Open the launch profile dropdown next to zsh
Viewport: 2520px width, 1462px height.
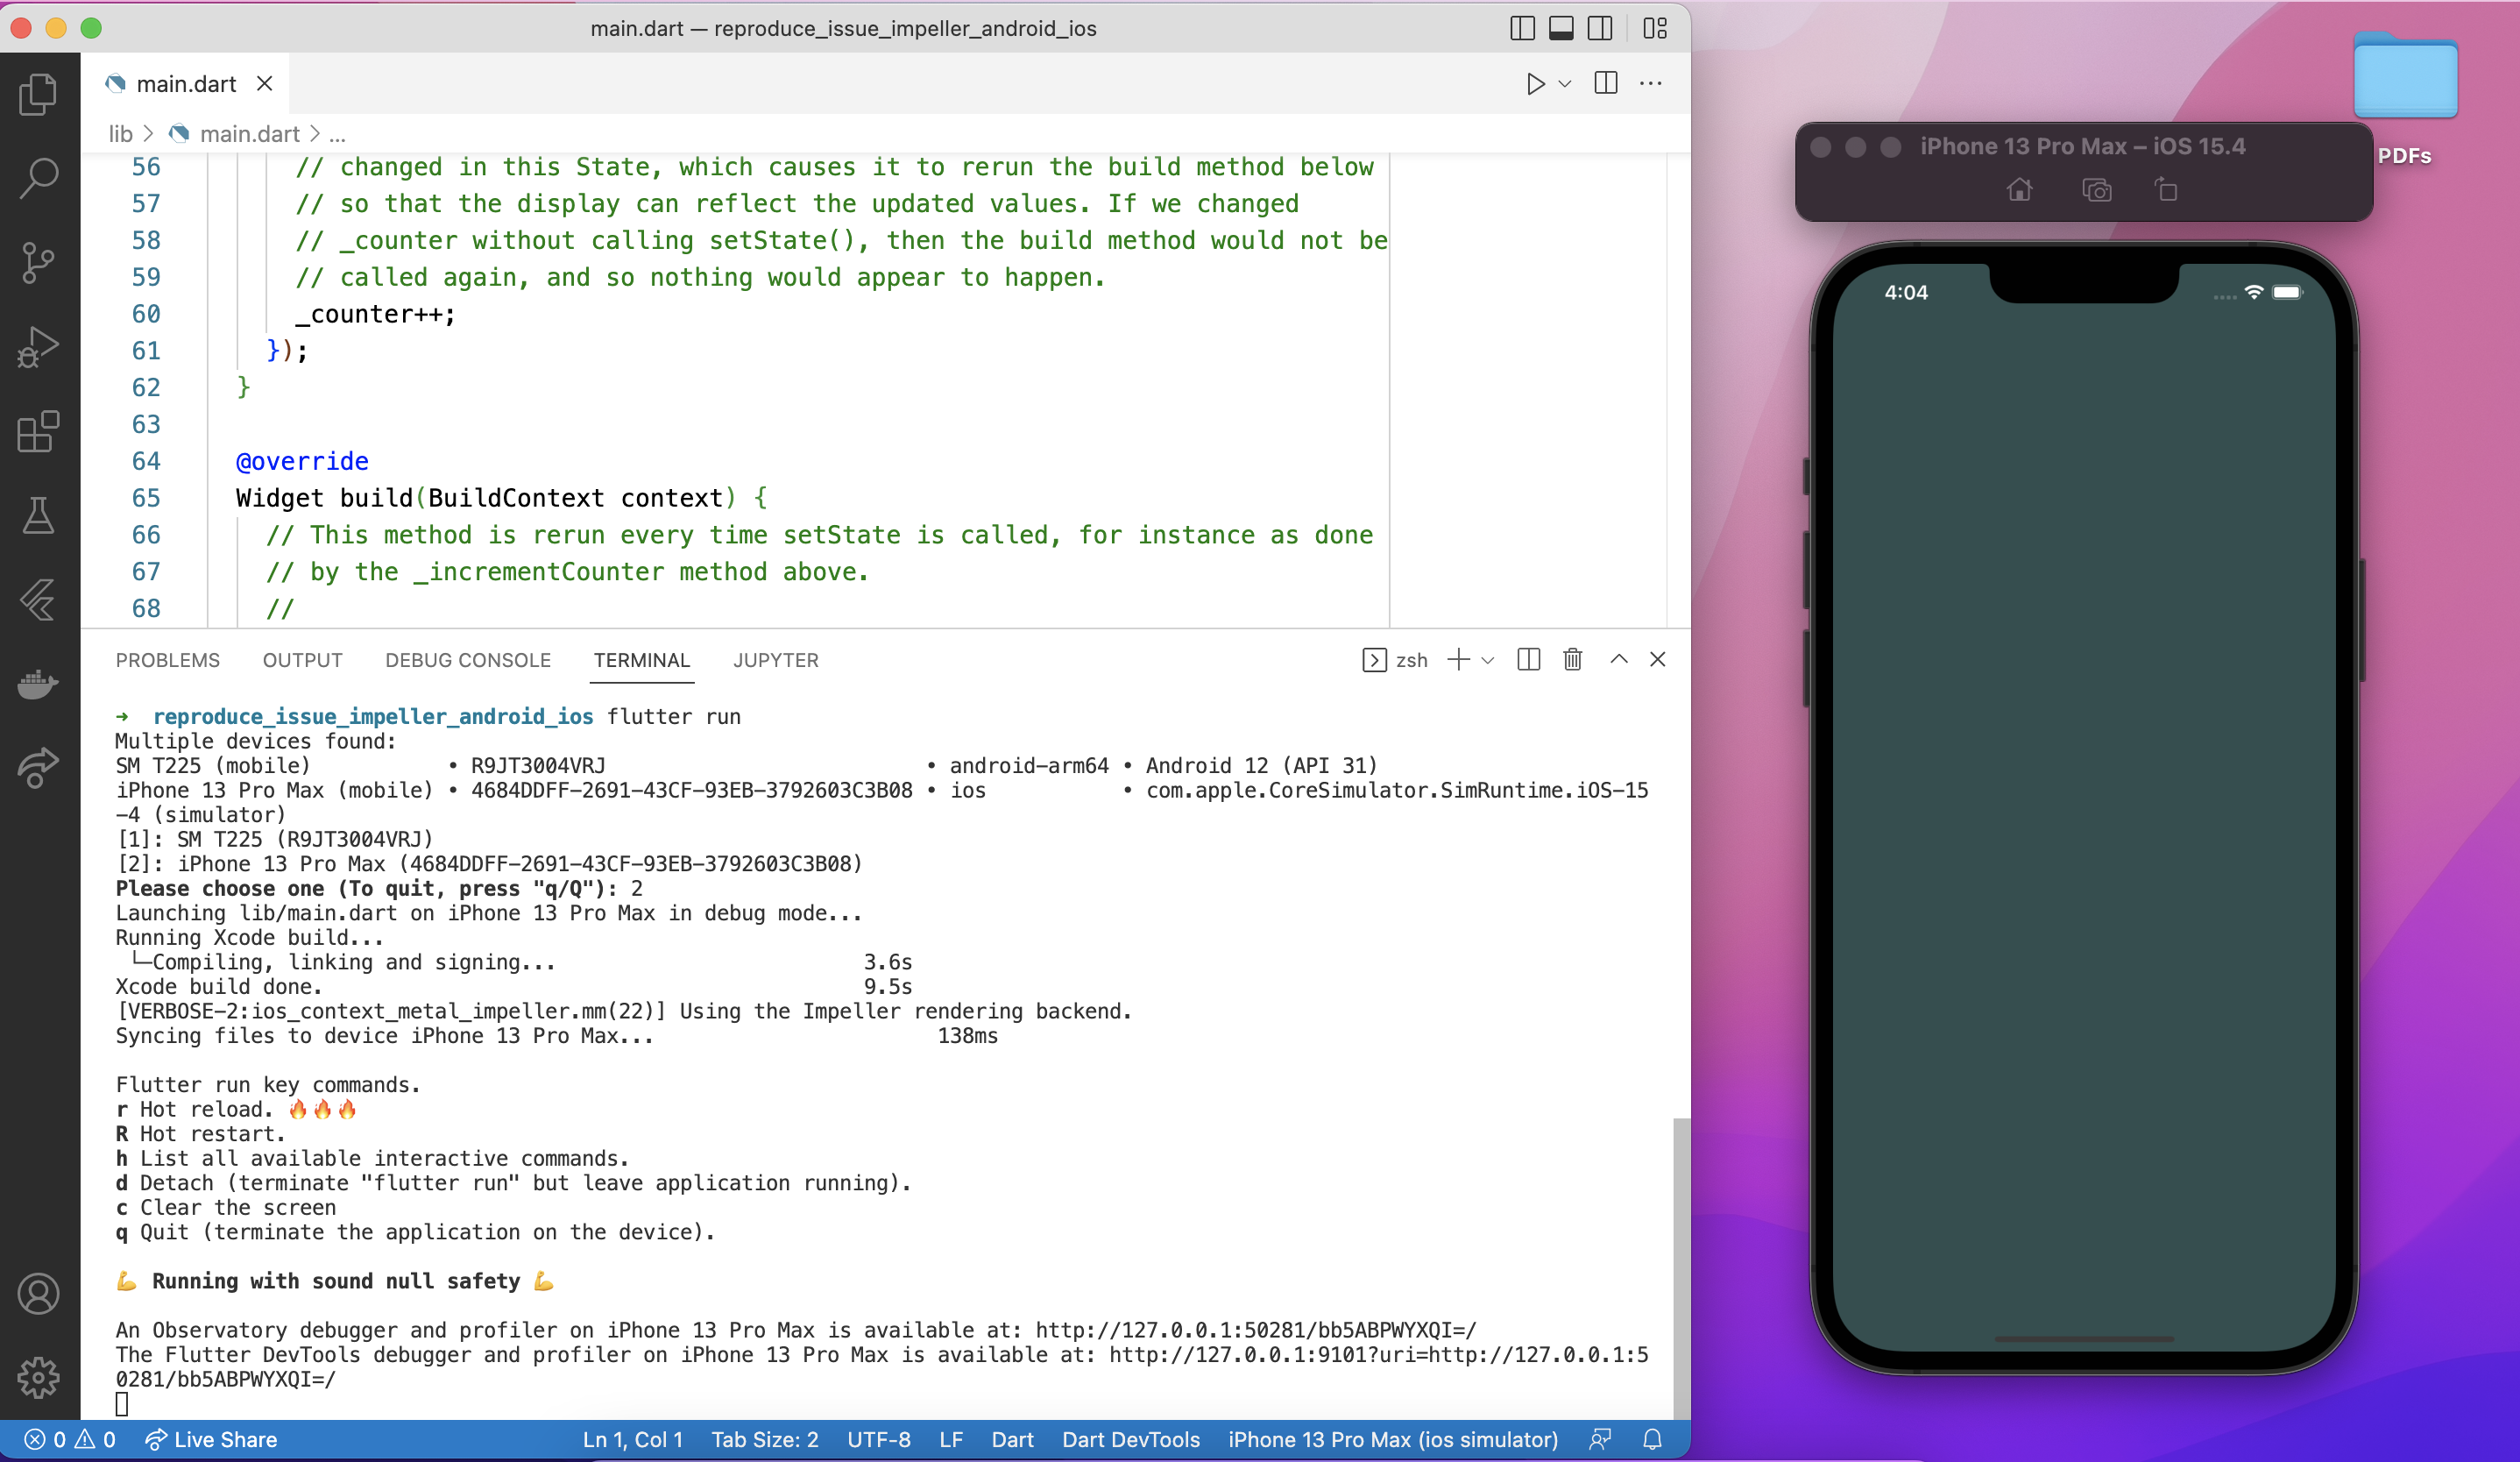pyautogui.click(x=1488, y=660)
